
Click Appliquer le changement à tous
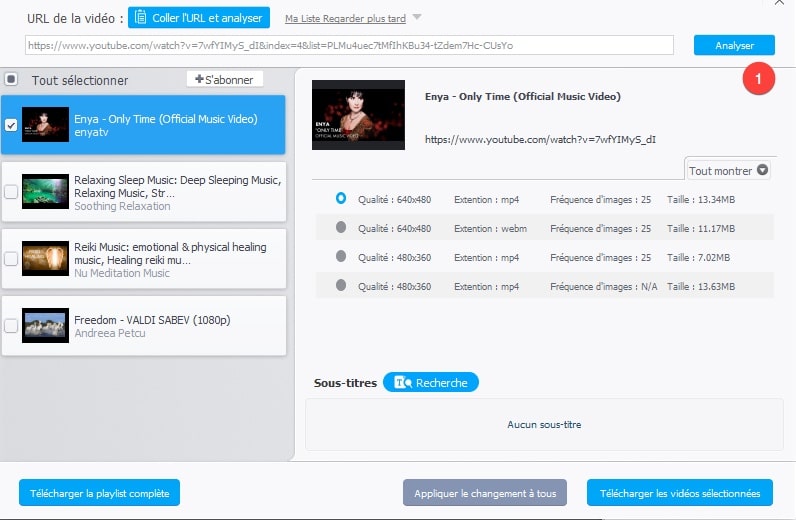click(485, 493)
